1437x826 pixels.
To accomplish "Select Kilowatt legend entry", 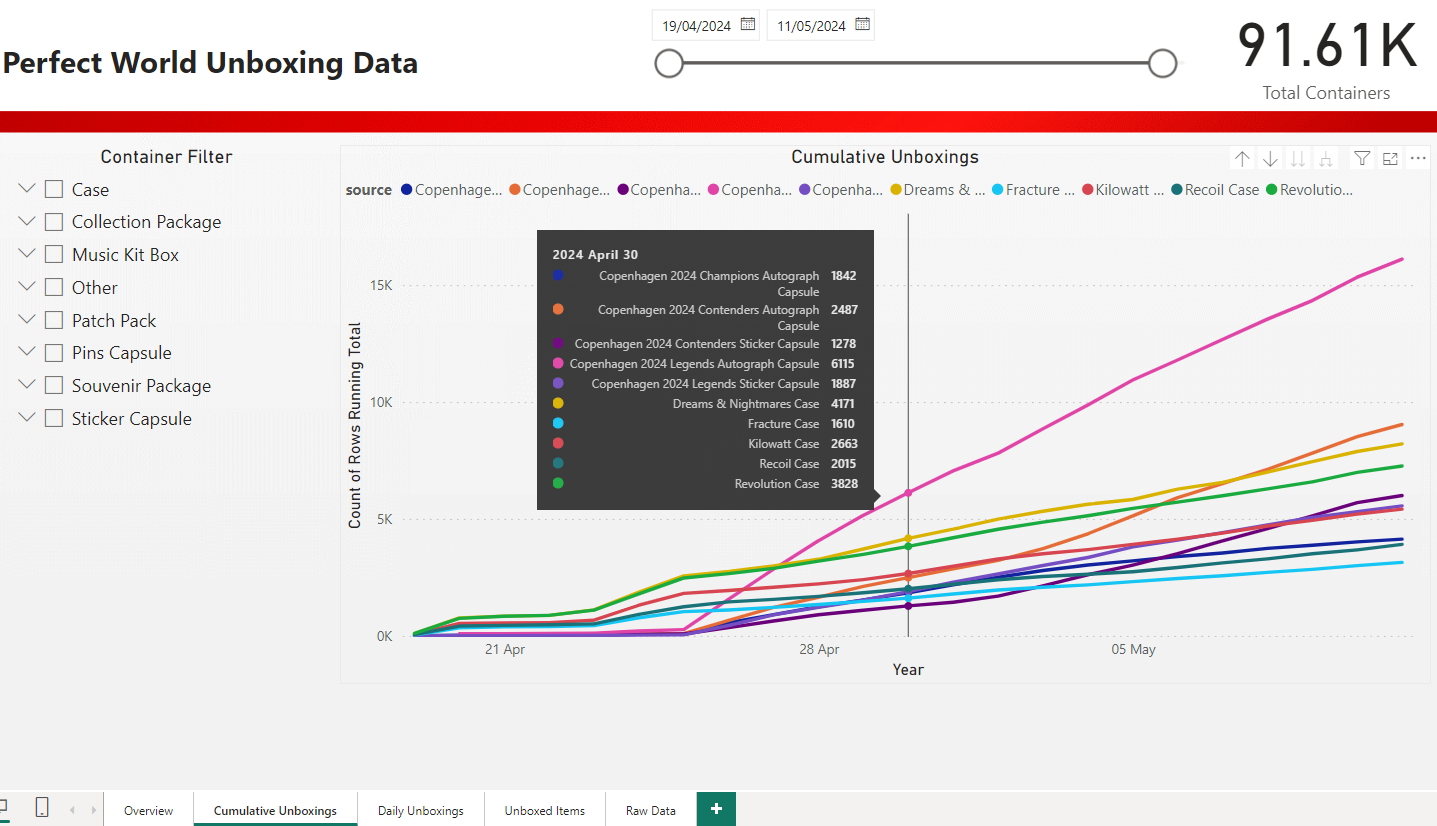I will [x=1122, y=190].
